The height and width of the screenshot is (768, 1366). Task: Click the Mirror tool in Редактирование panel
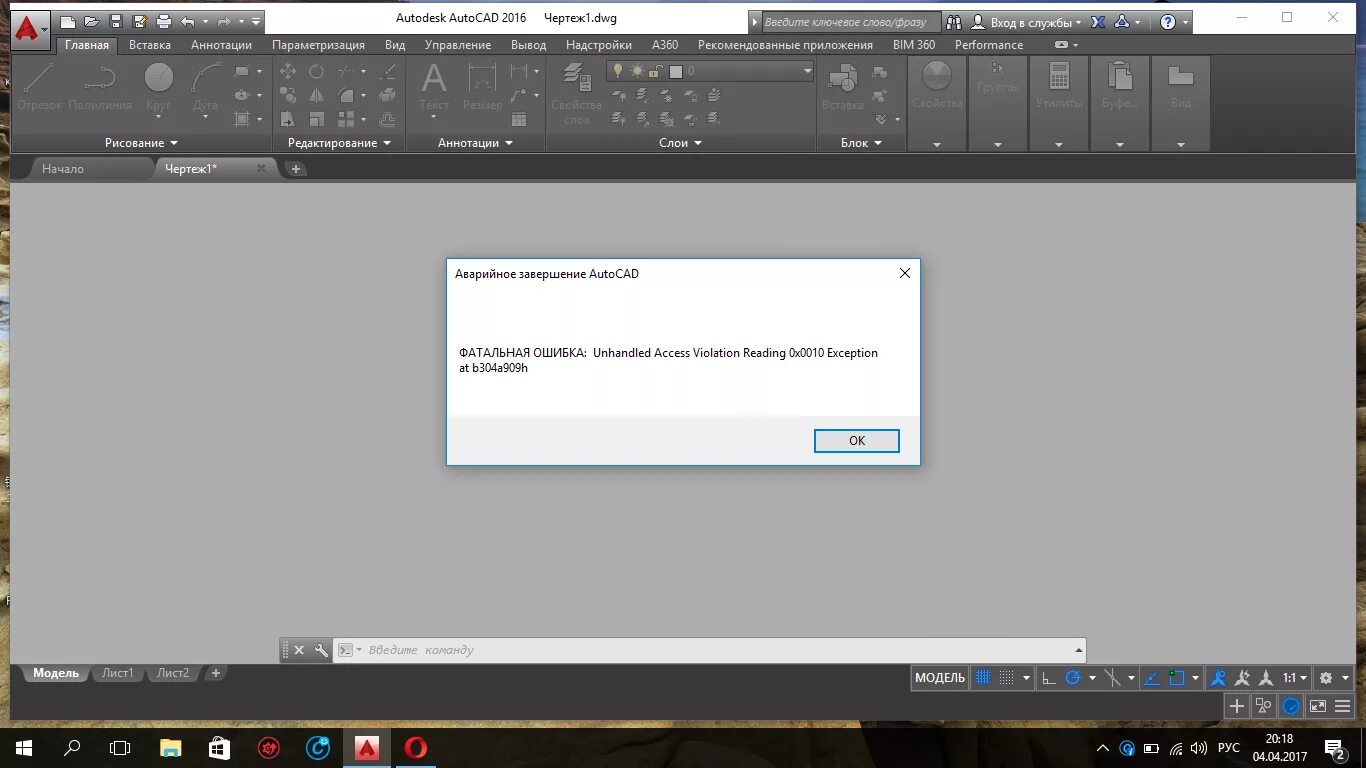coord(316,95)
